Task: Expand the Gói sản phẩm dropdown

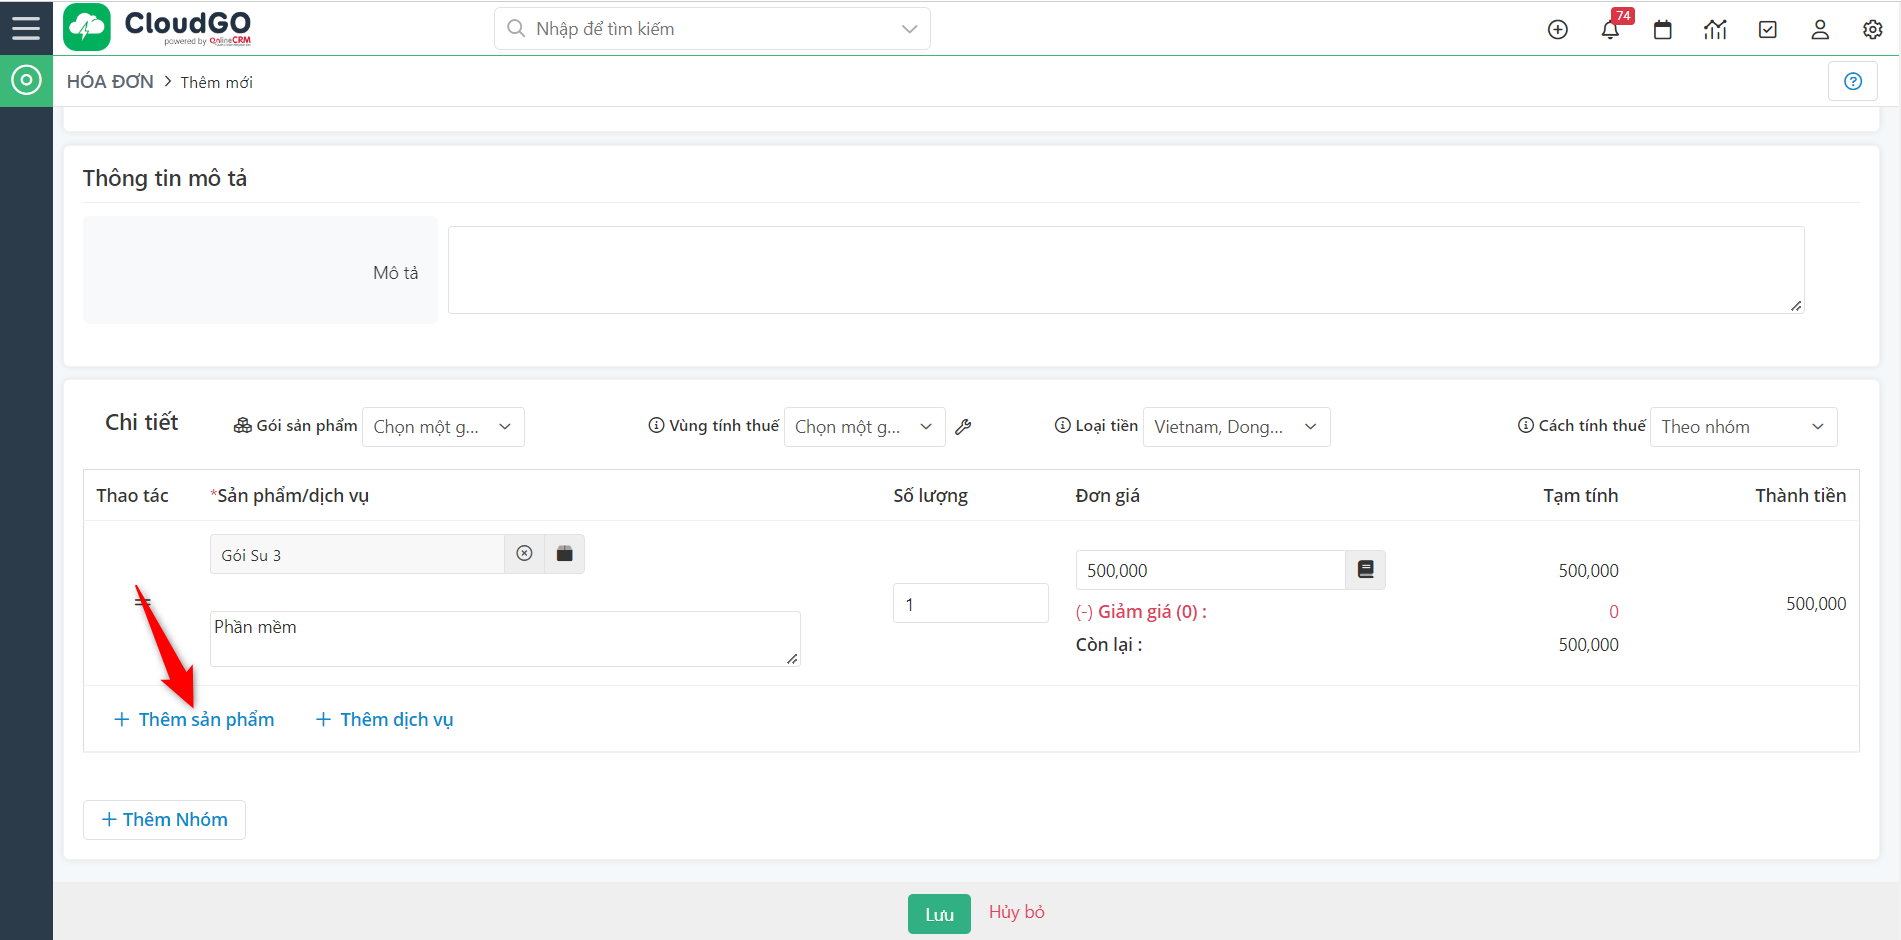Action: 443,427
